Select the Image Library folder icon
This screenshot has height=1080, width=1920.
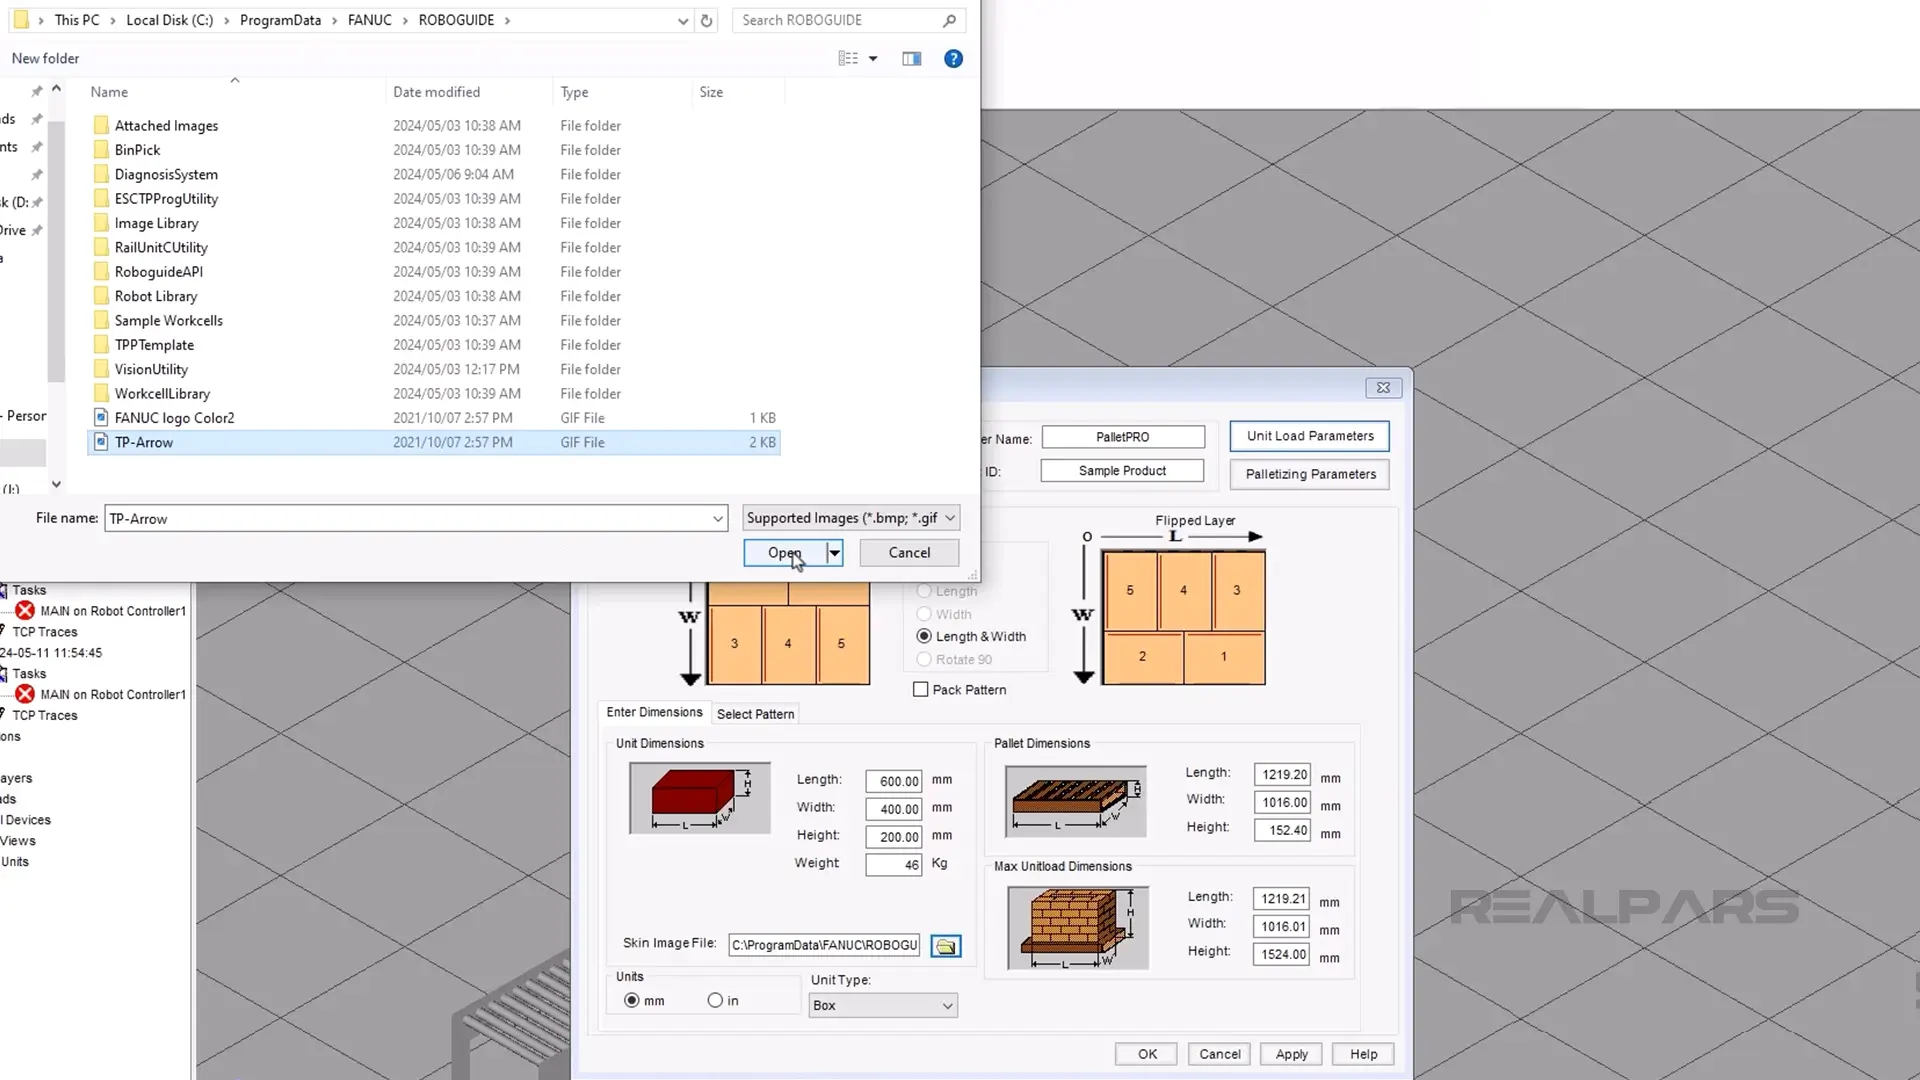click(x=101, y=223)
